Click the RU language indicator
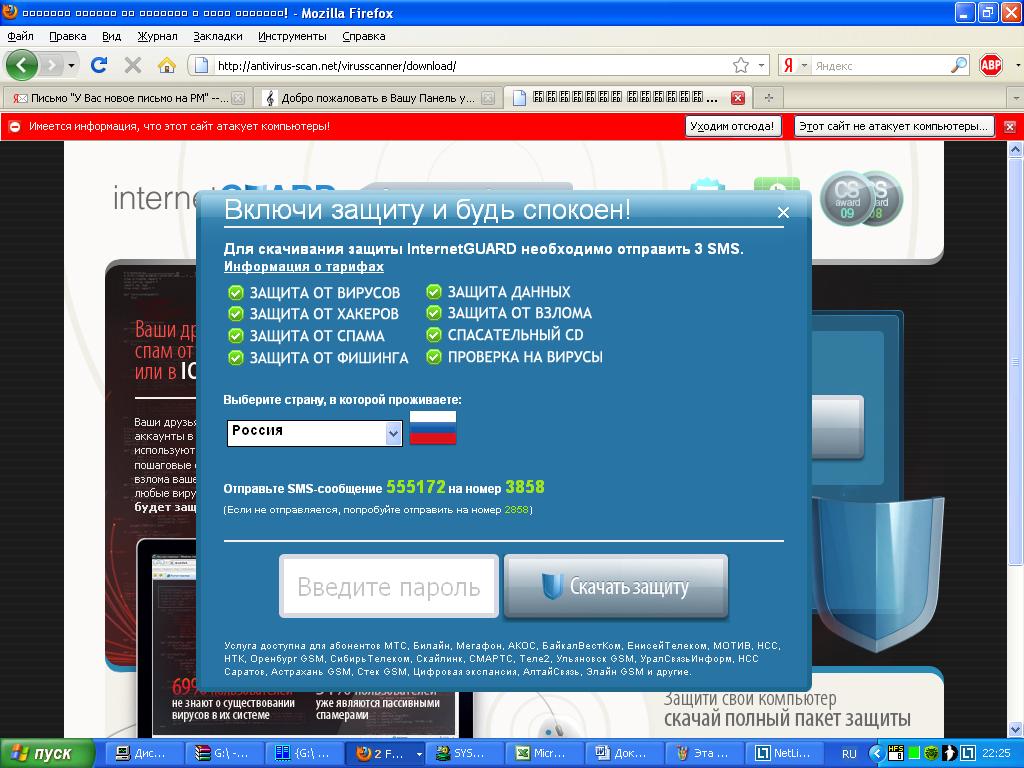This screenshot has height=768, width=1024. point(849,754)
